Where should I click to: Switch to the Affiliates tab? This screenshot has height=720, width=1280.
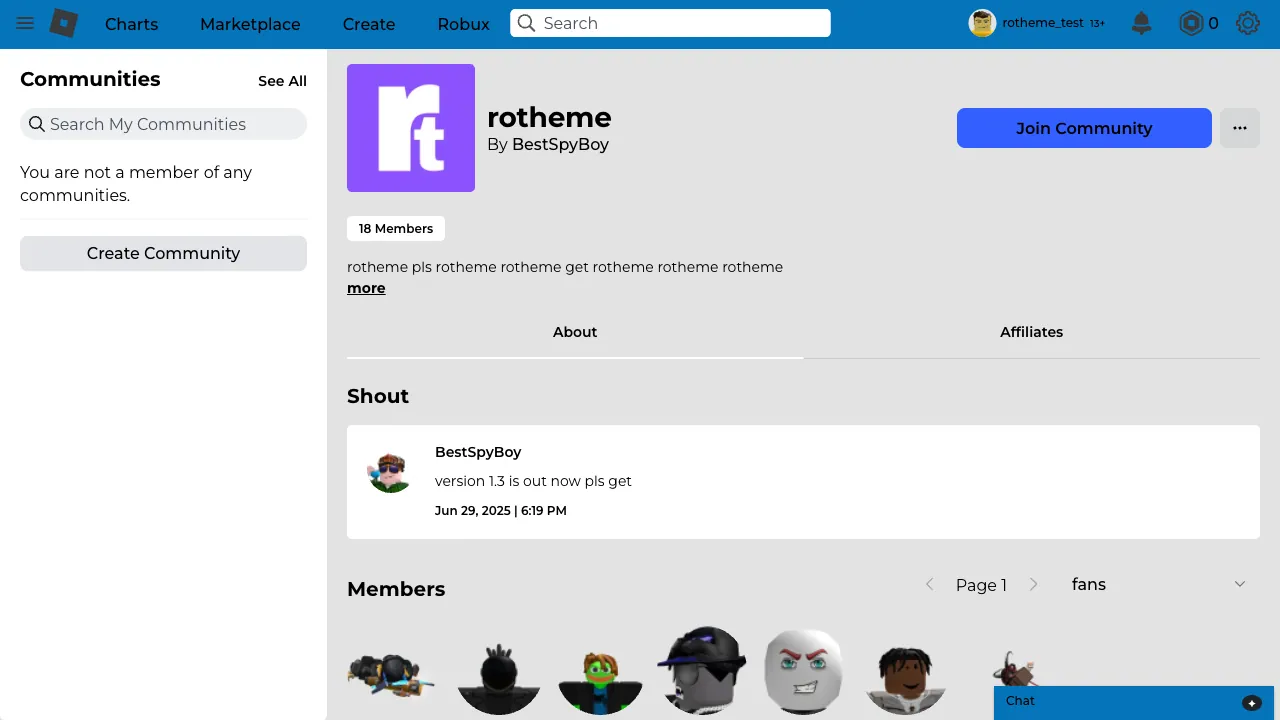1031,332
